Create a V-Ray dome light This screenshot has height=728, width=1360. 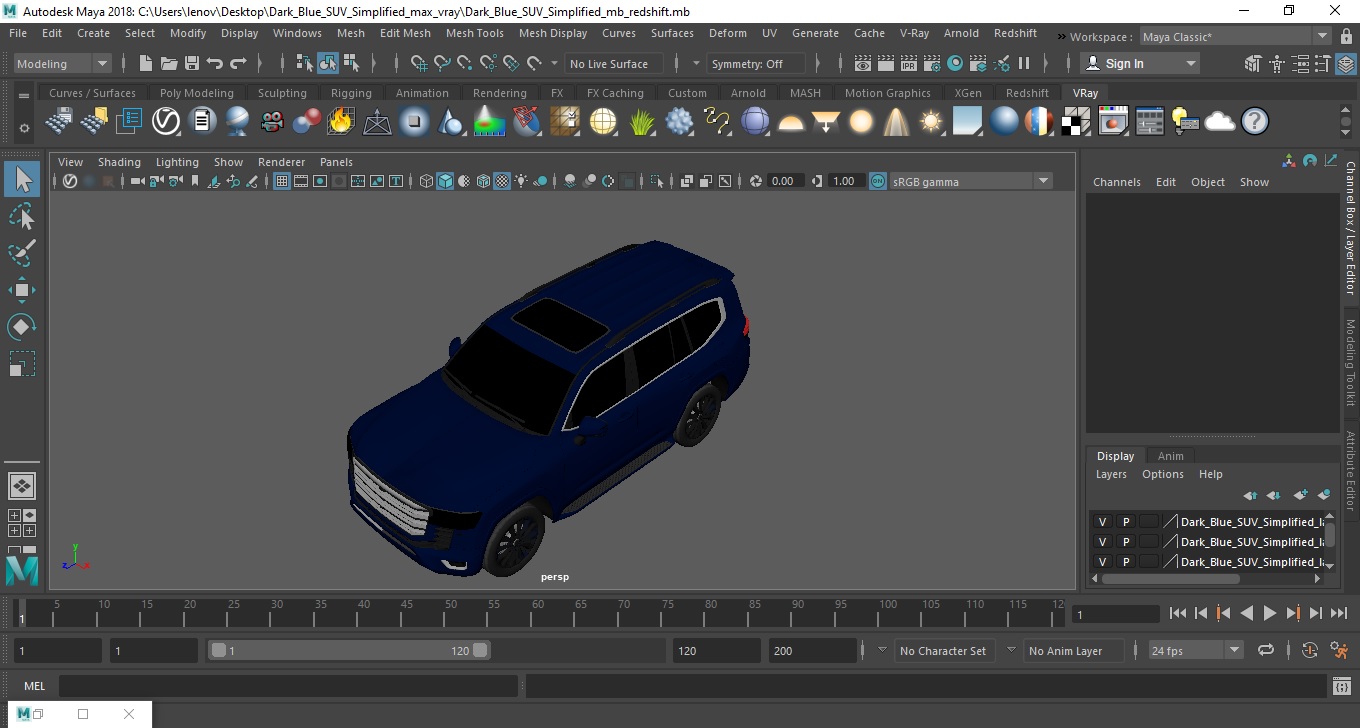(x=791, y=122)
